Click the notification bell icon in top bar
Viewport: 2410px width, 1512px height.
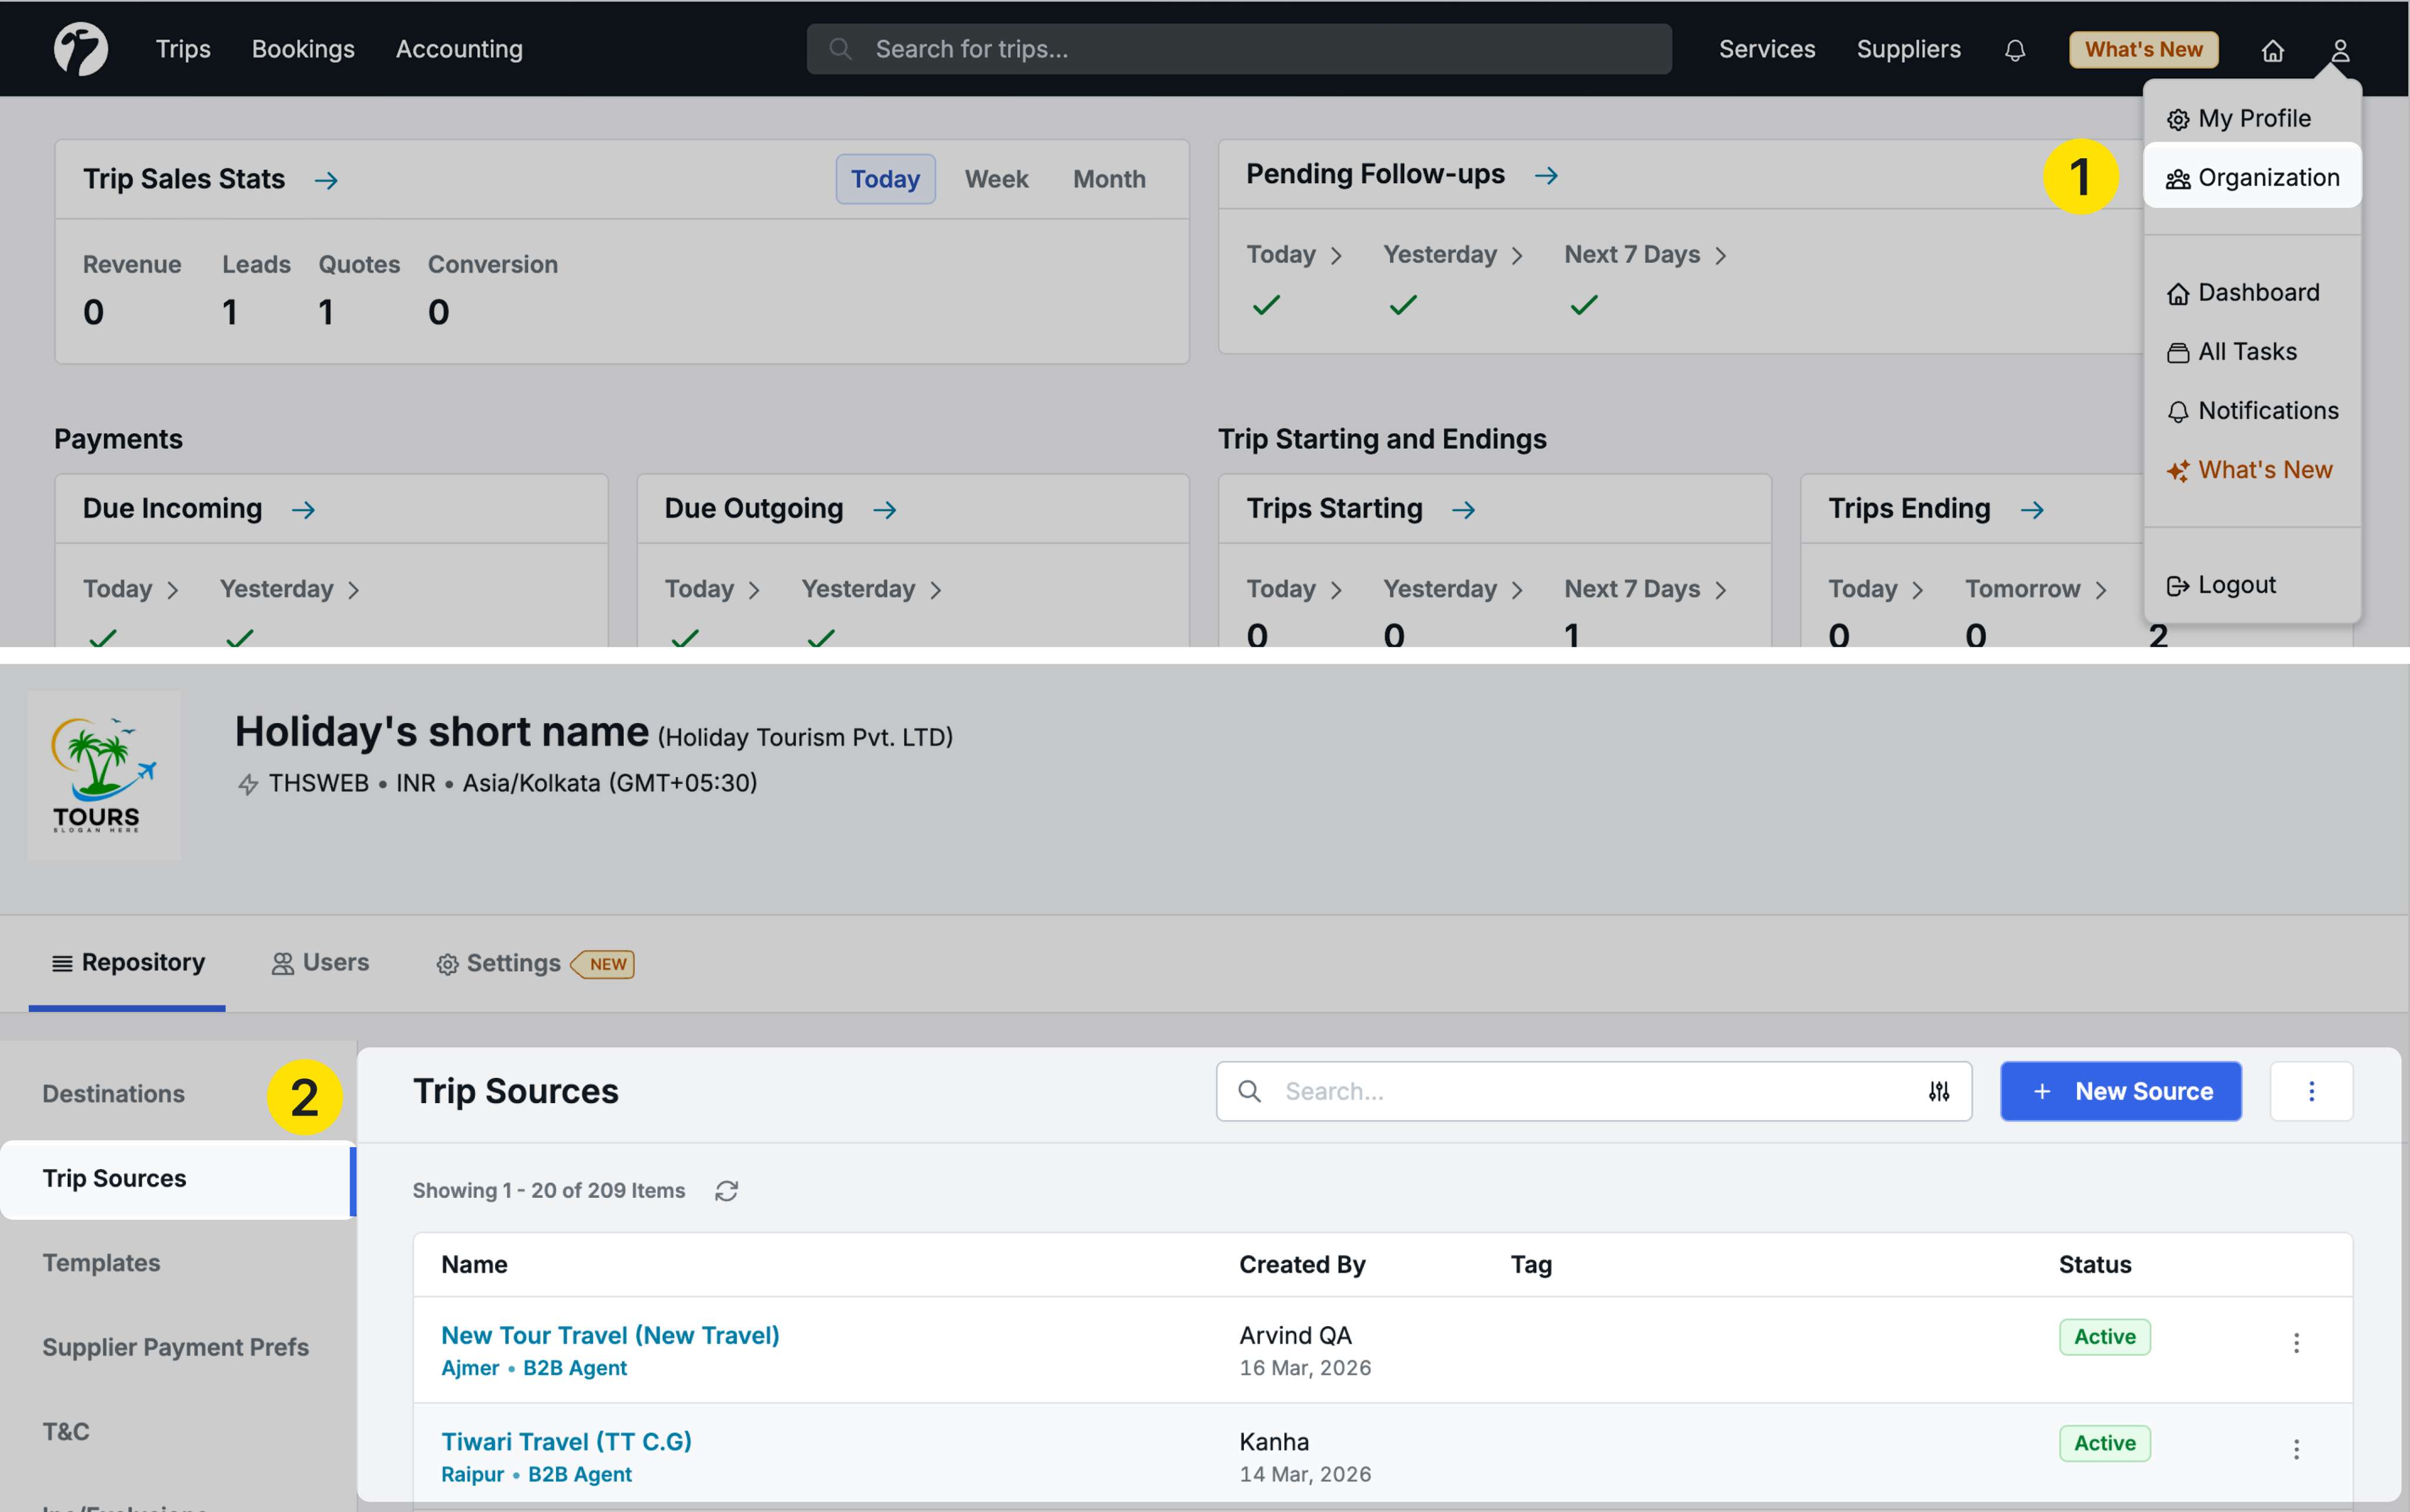(2014, 50)
